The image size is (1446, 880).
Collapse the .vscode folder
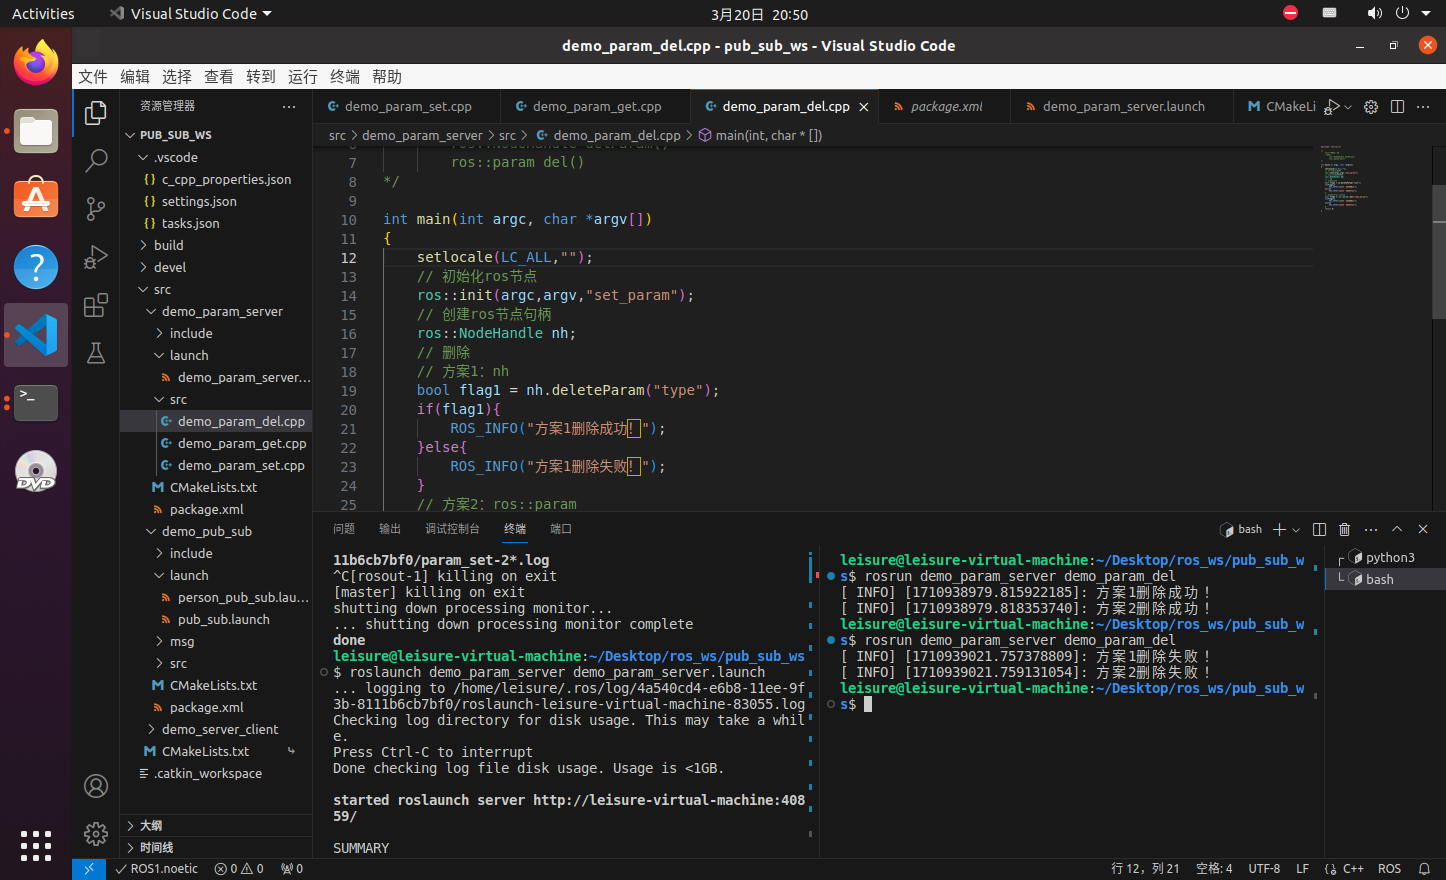(216, 157)
